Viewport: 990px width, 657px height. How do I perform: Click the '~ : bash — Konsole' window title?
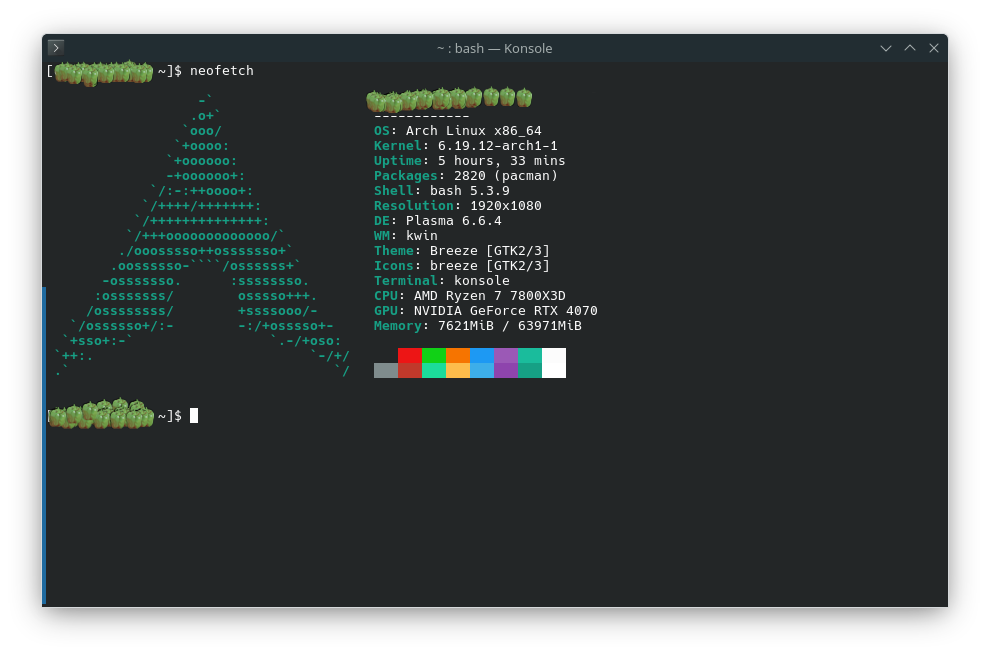[x=494, y=49]
